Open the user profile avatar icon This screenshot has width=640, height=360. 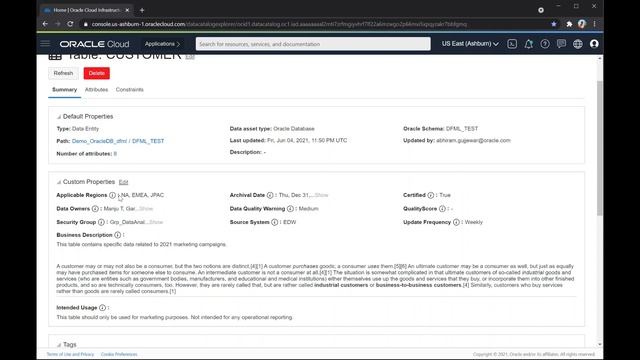[594, 44]
